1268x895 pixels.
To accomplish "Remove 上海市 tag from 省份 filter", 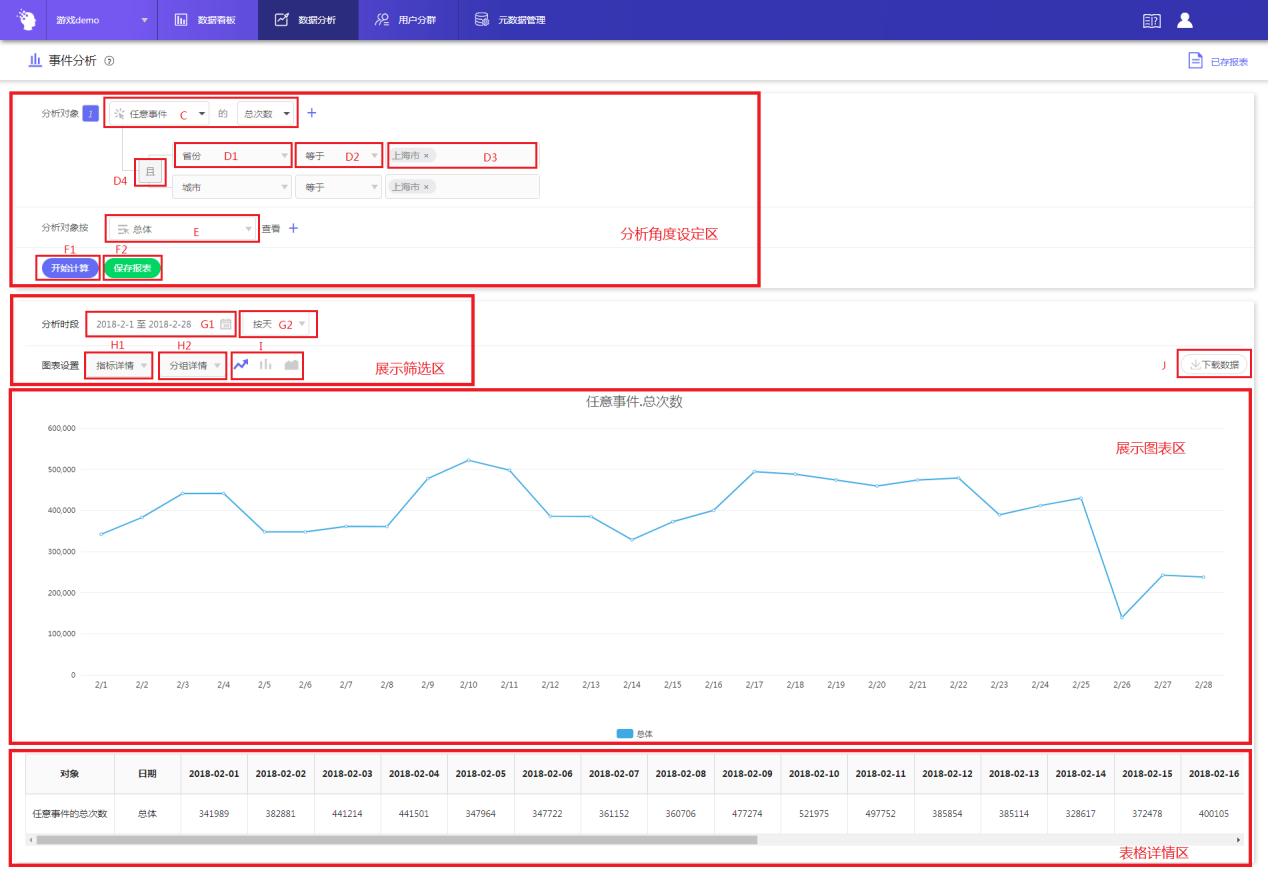I will tap(426, 156).
